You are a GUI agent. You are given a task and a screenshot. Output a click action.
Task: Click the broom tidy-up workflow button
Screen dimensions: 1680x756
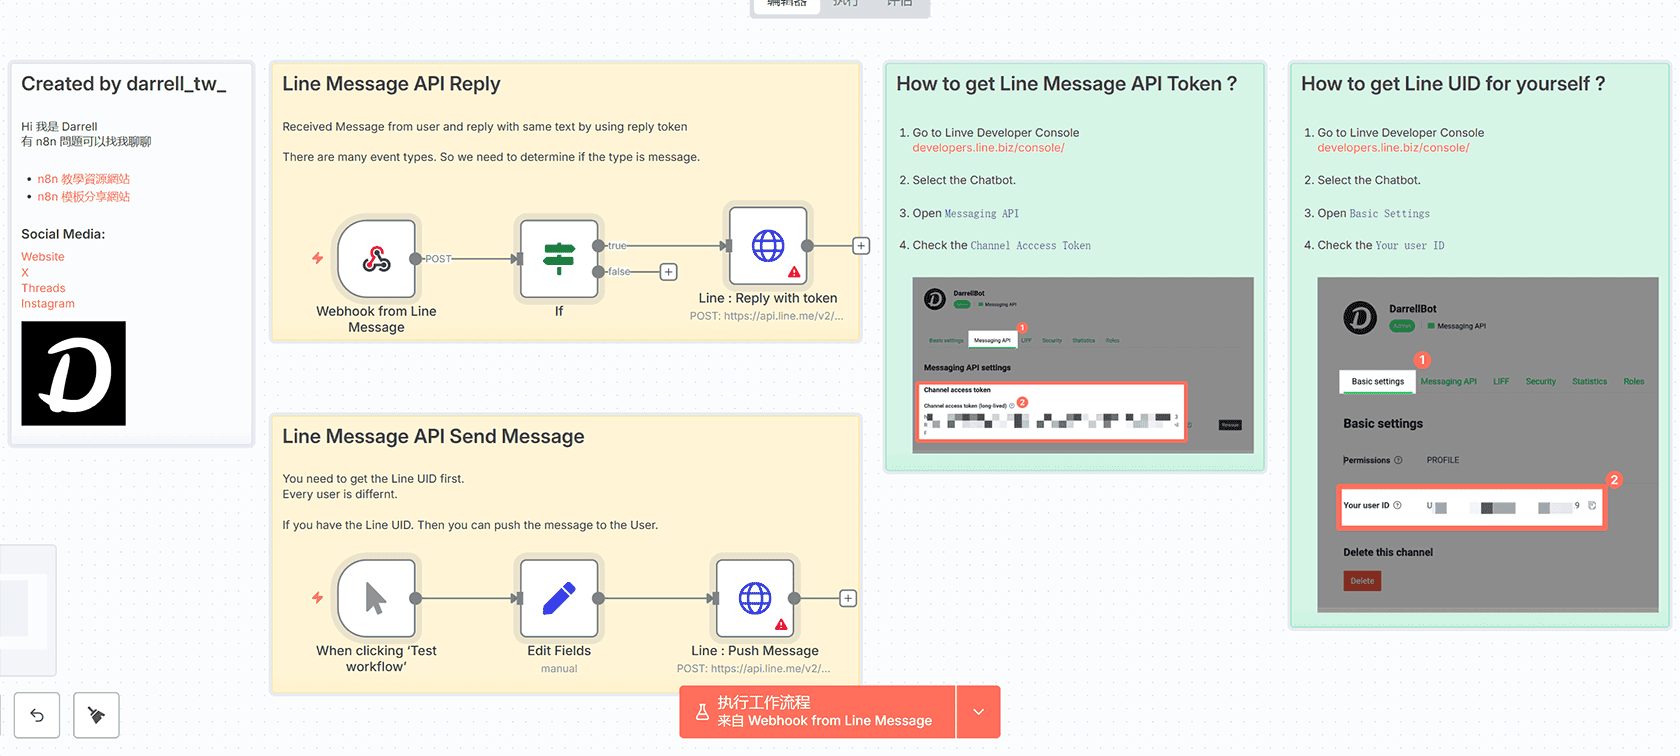pyautogui.click(x=96, y=715)
